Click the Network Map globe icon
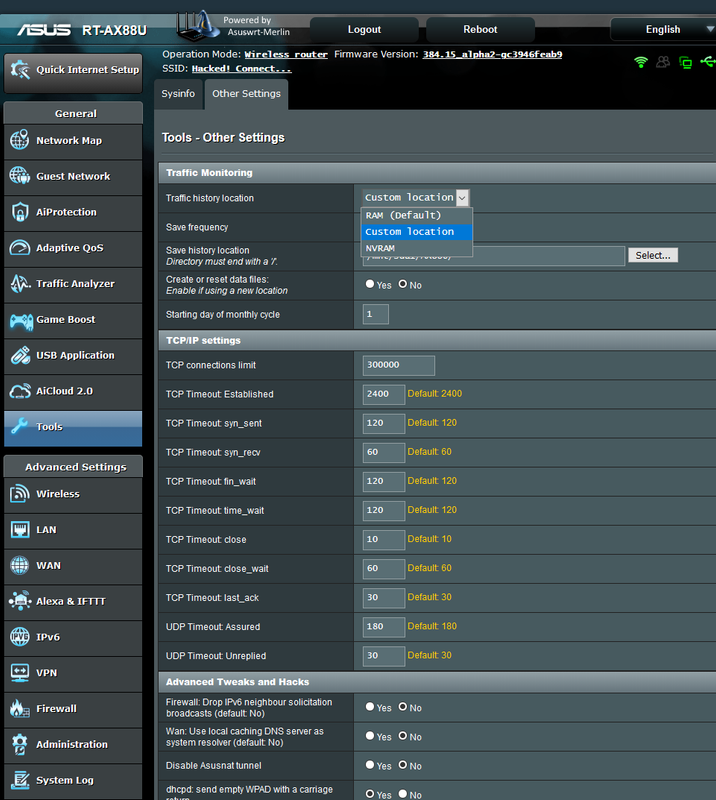The image size is (716, 800). click(x=20, y=140)
